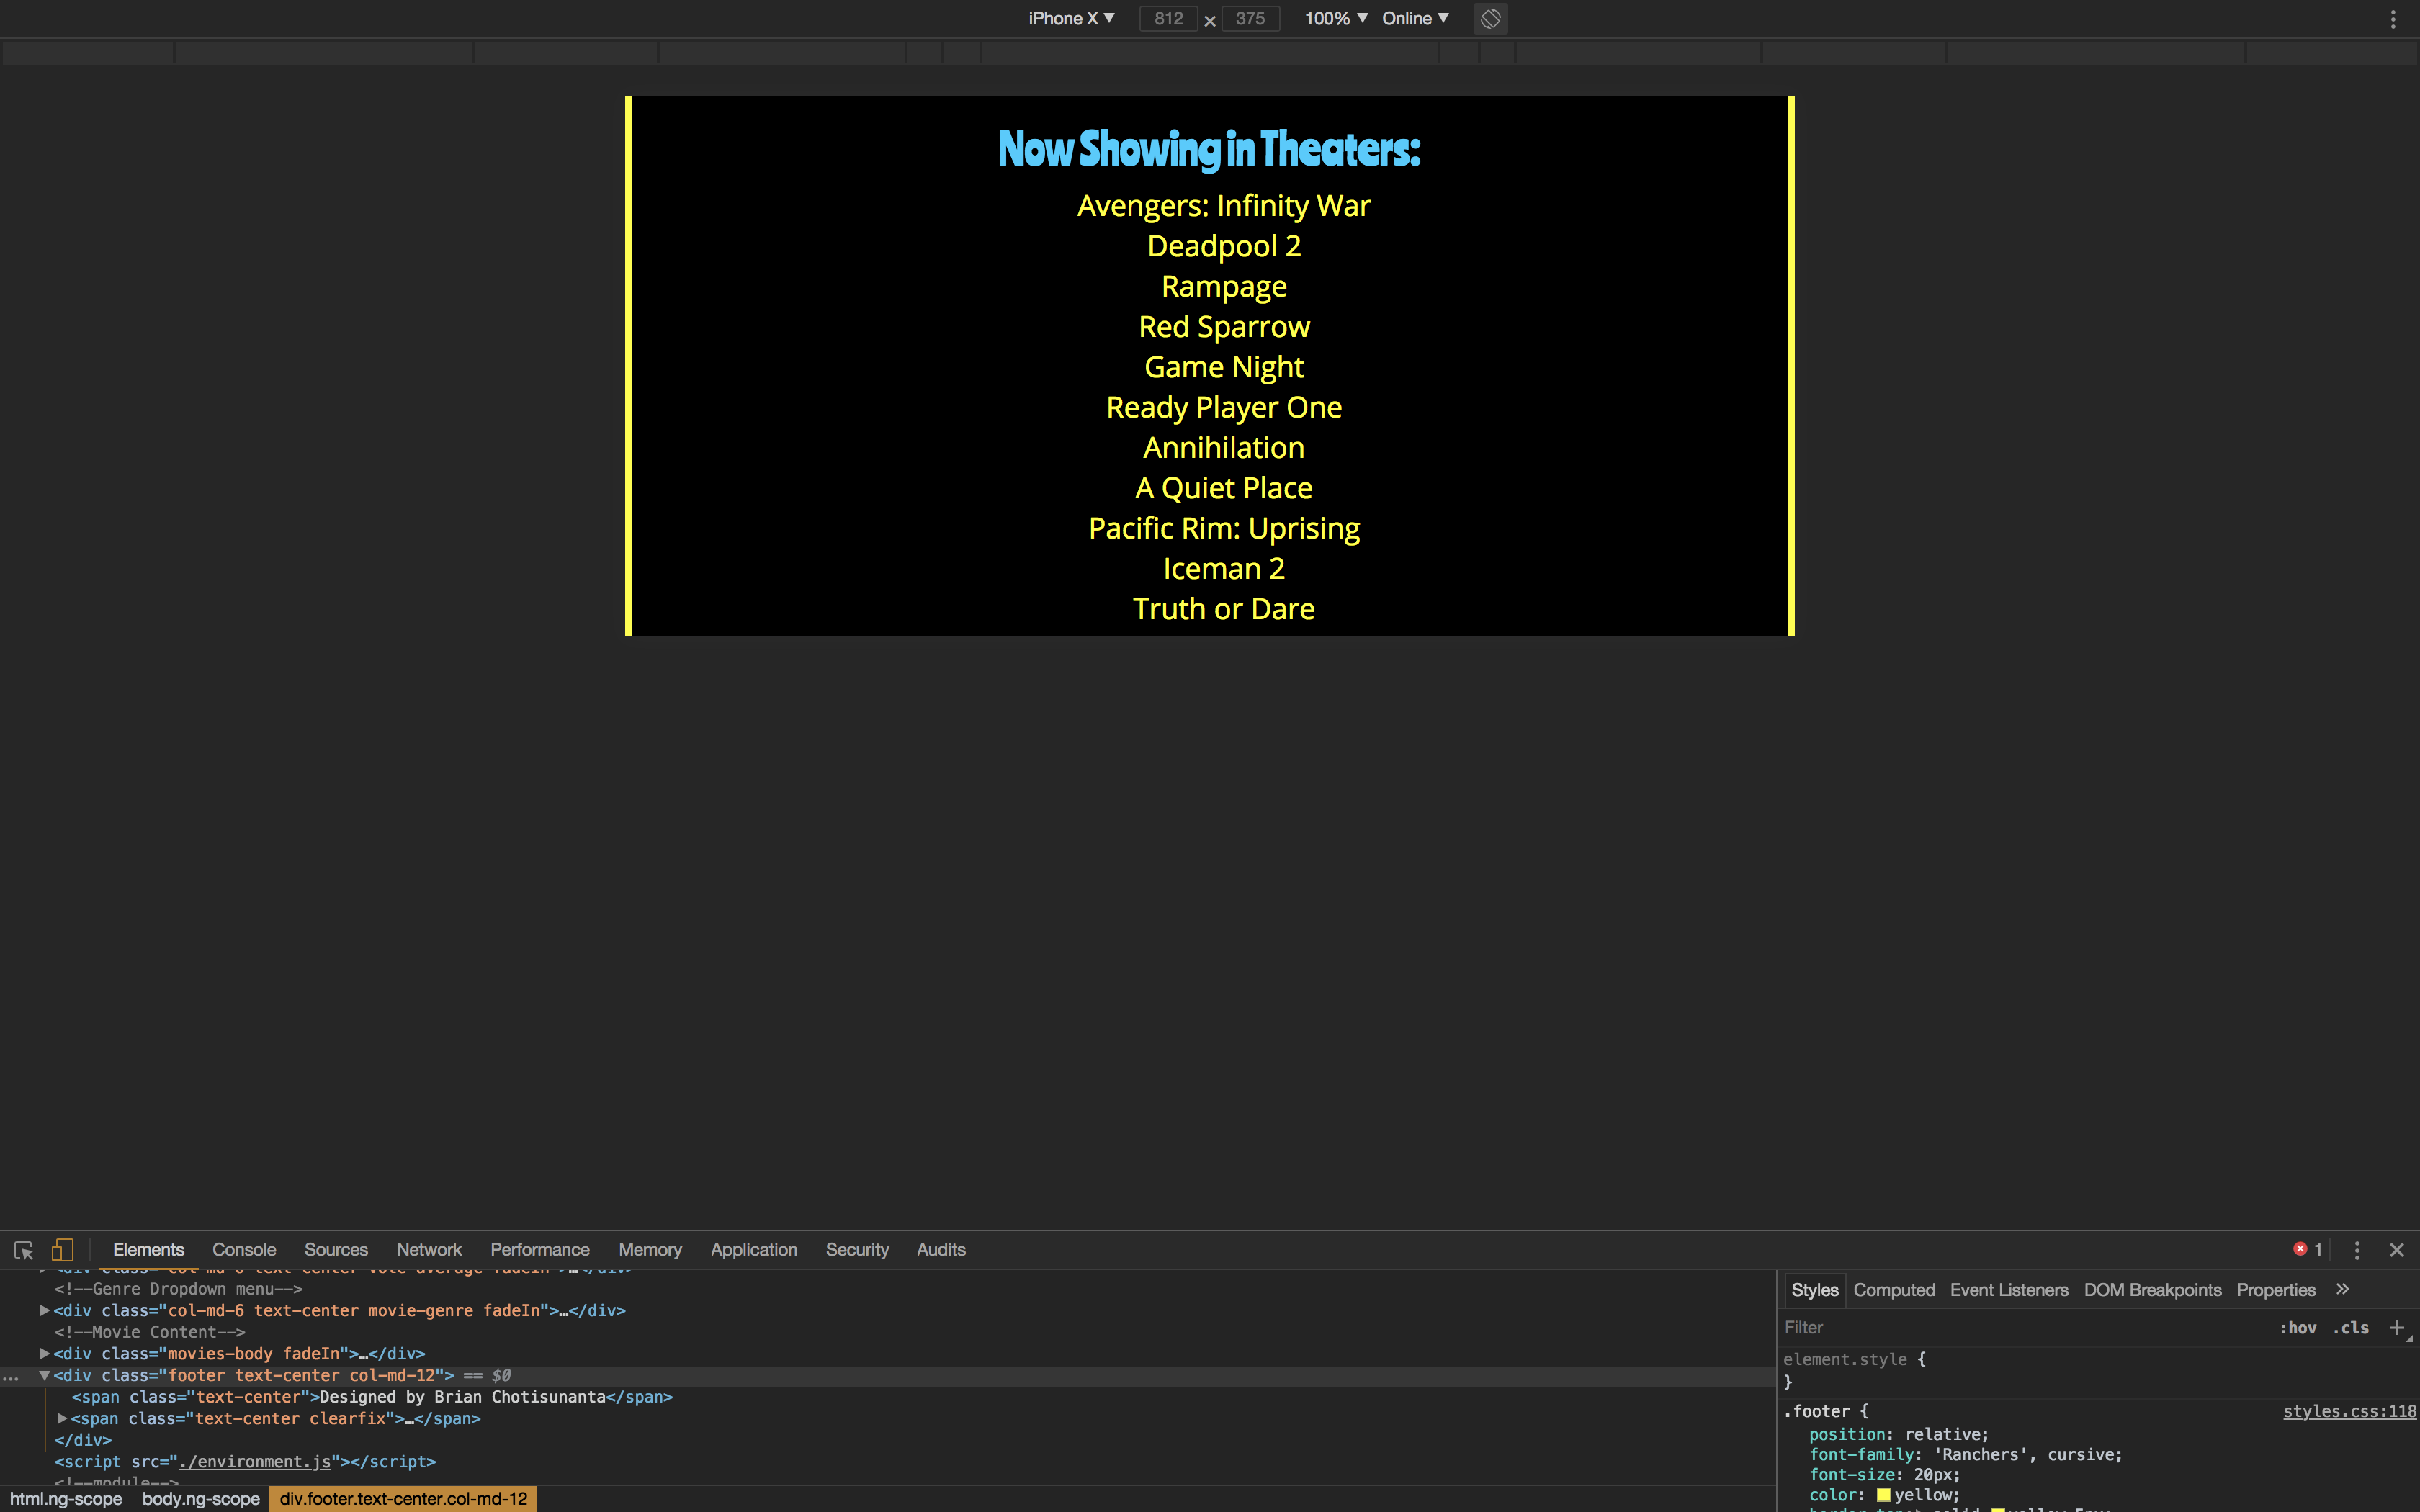
Task: Click the Deadpool 2 movie title
Action: pyautogui.click(x=1223, y=246)
